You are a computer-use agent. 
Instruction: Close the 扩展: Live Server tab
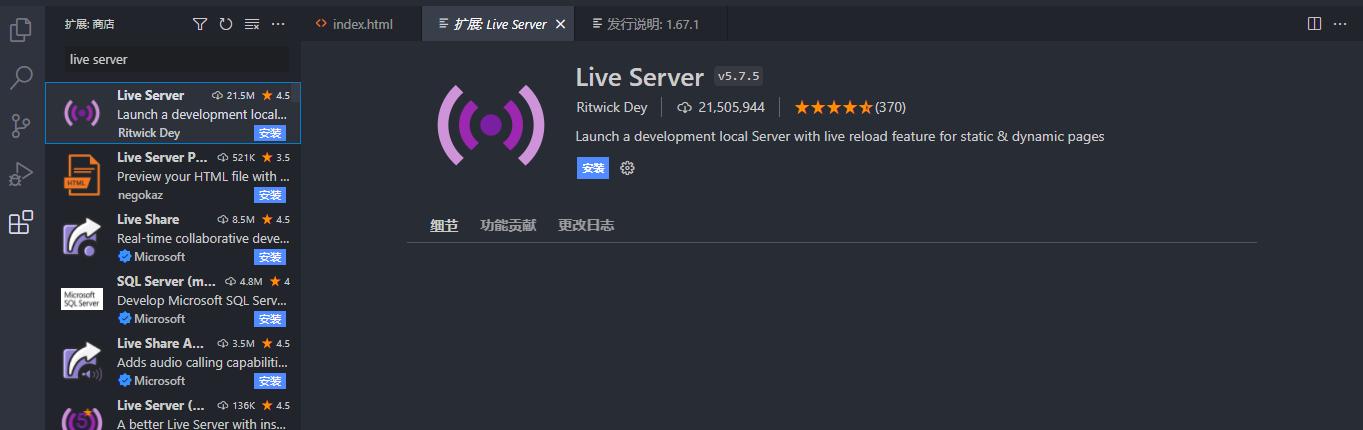[561, 24]
